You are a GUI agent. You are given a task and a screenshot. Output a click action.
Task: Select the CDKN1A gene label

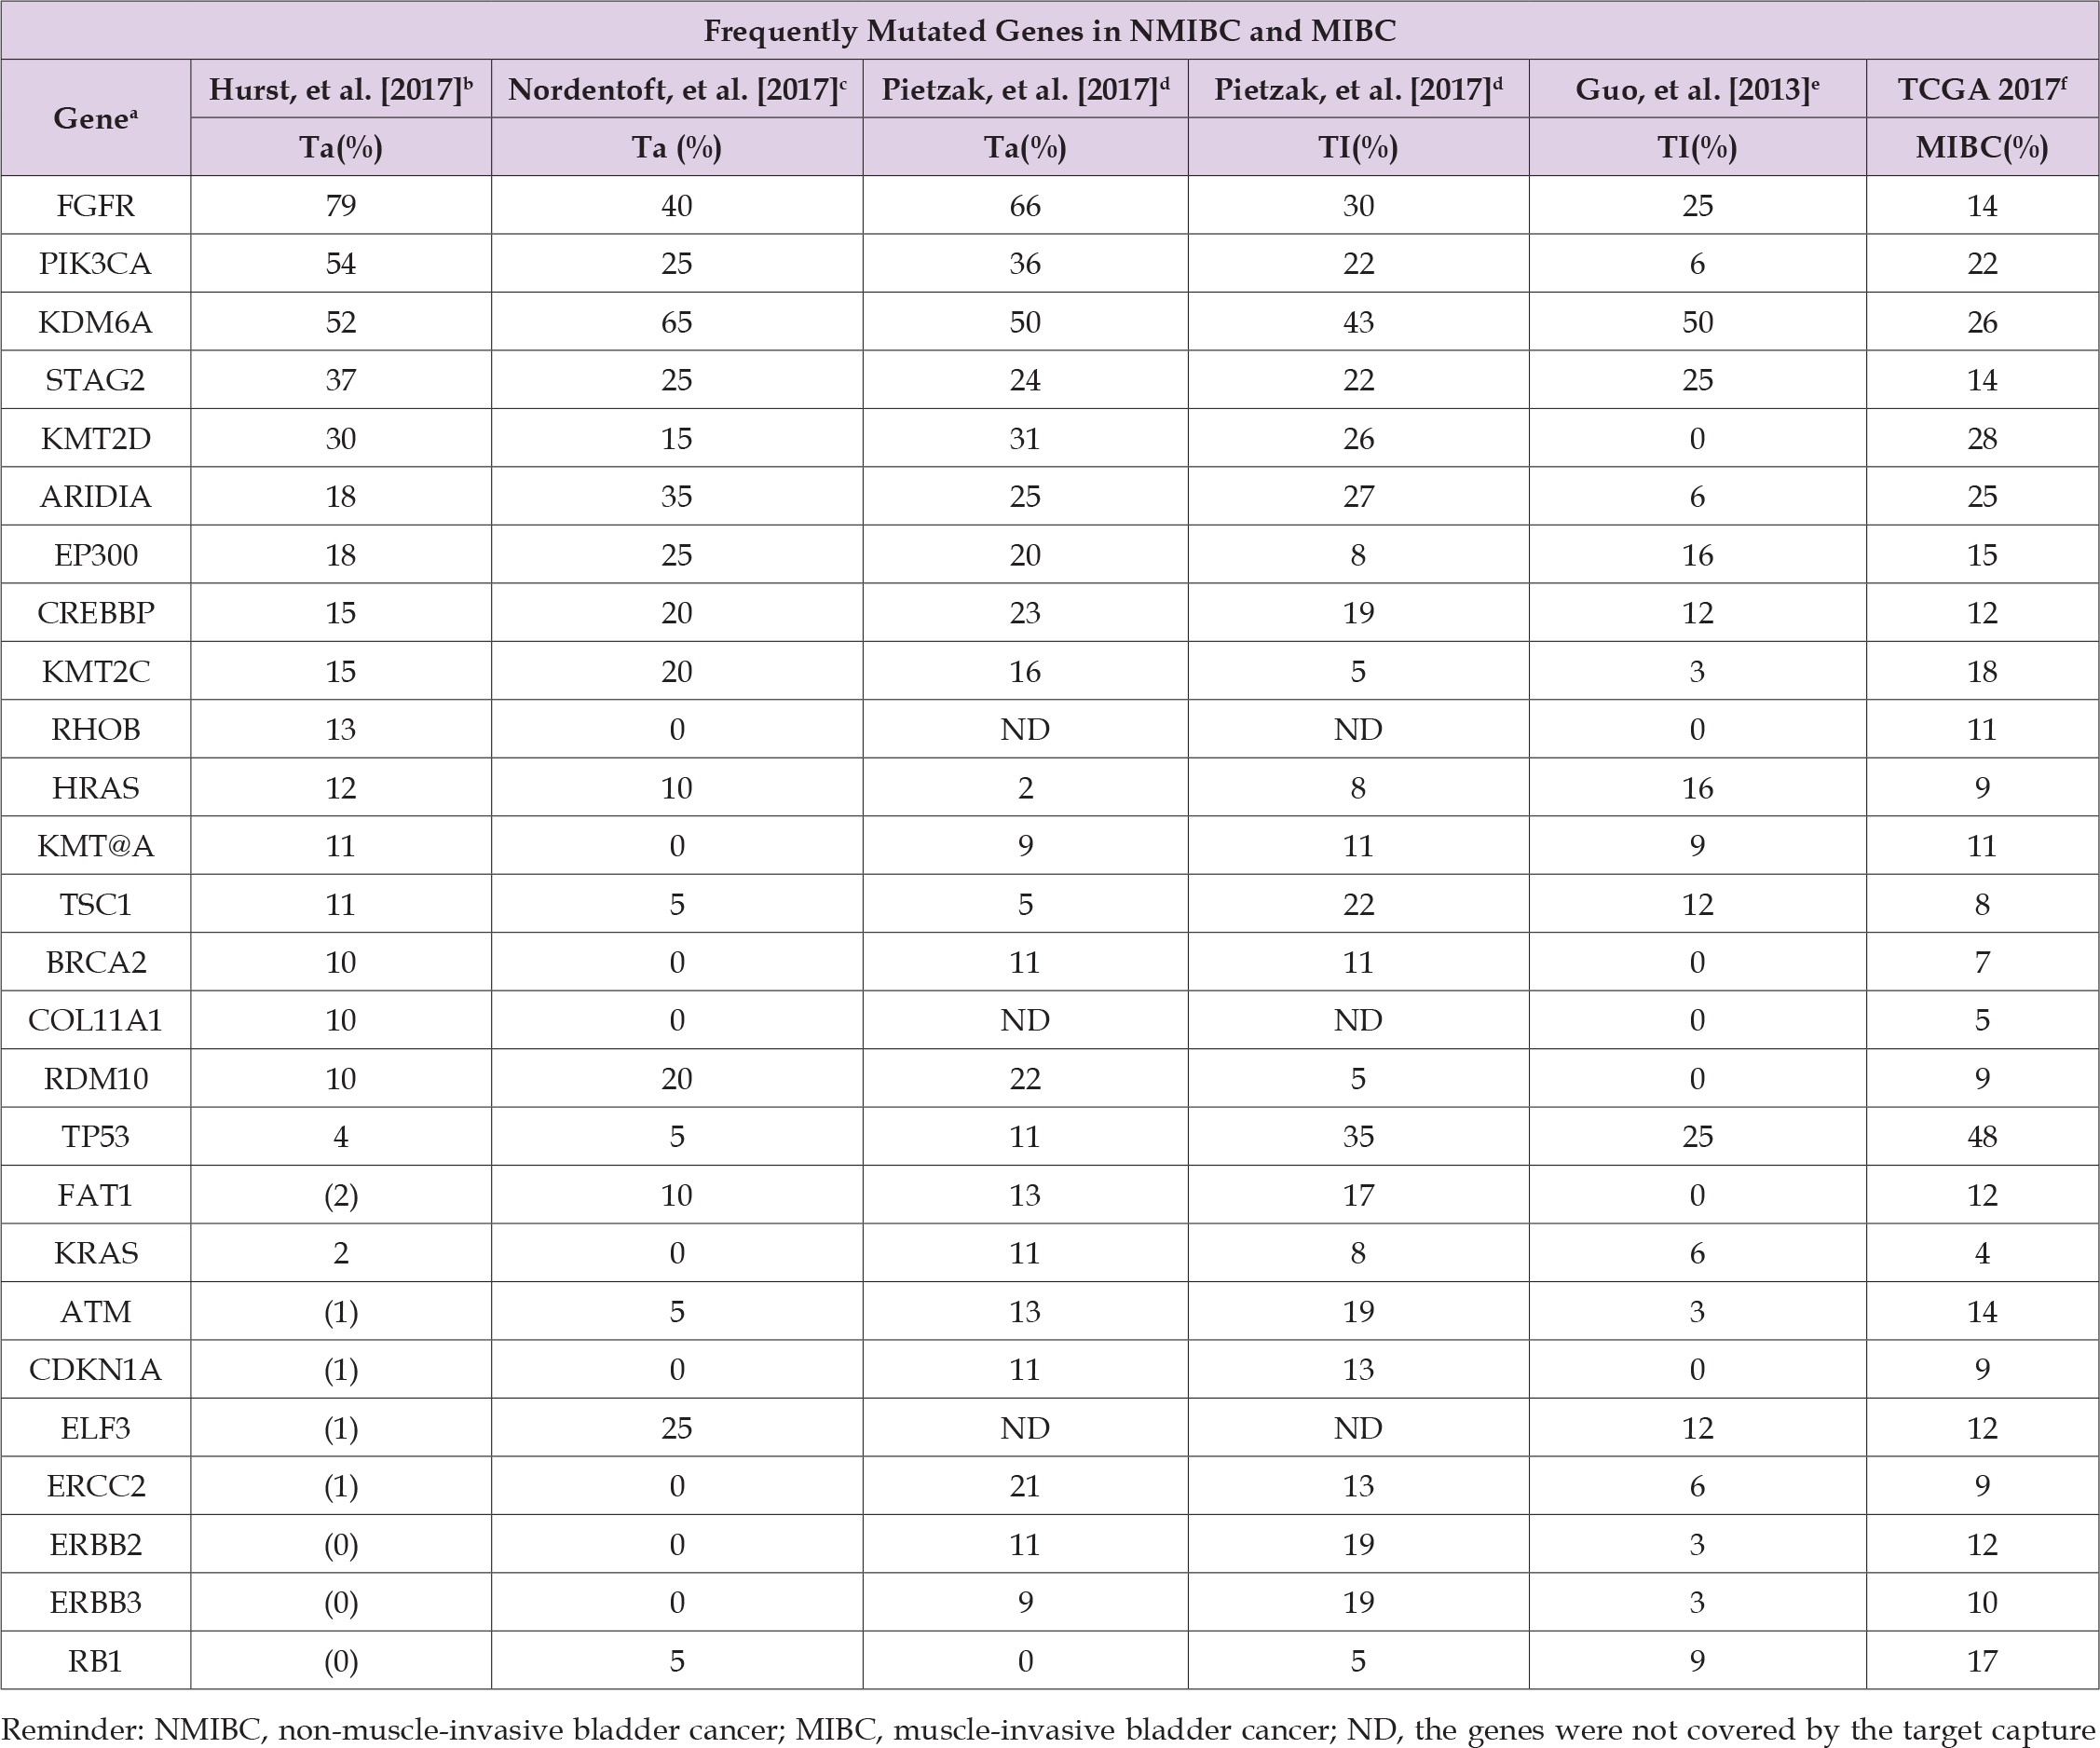point(95,1370)
